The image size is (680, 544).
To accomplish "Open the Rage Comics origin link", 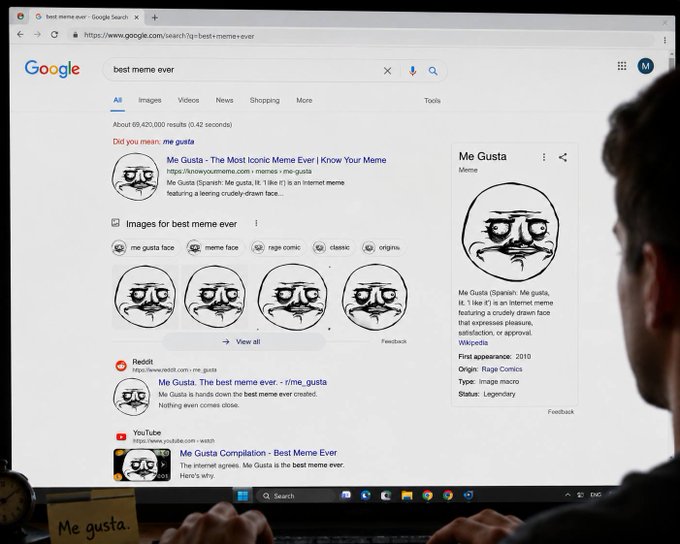I will tap(502, 369).
